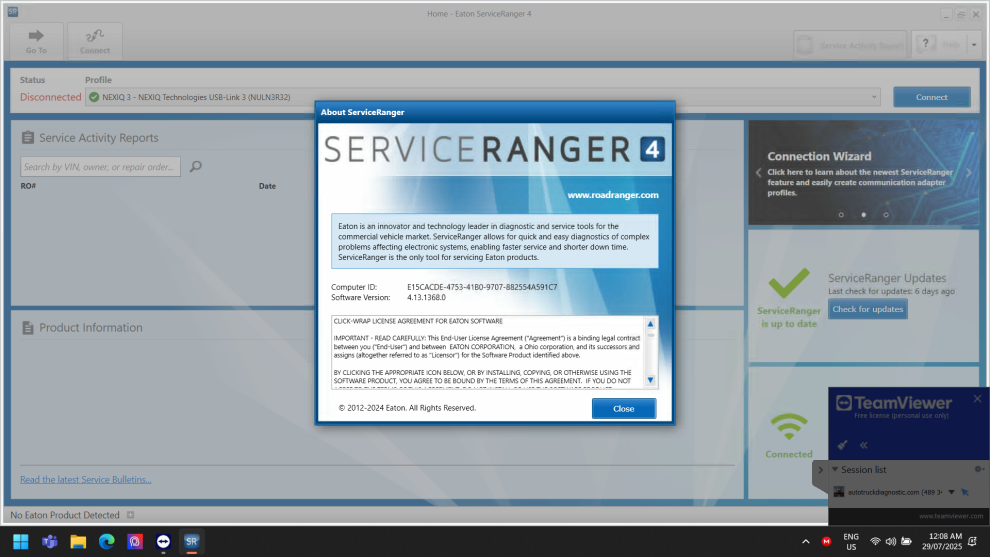This screenshot has width=990, height=557.
Task: Click the taskbar Wi-Fi network icon
Action: pos(875,542)
